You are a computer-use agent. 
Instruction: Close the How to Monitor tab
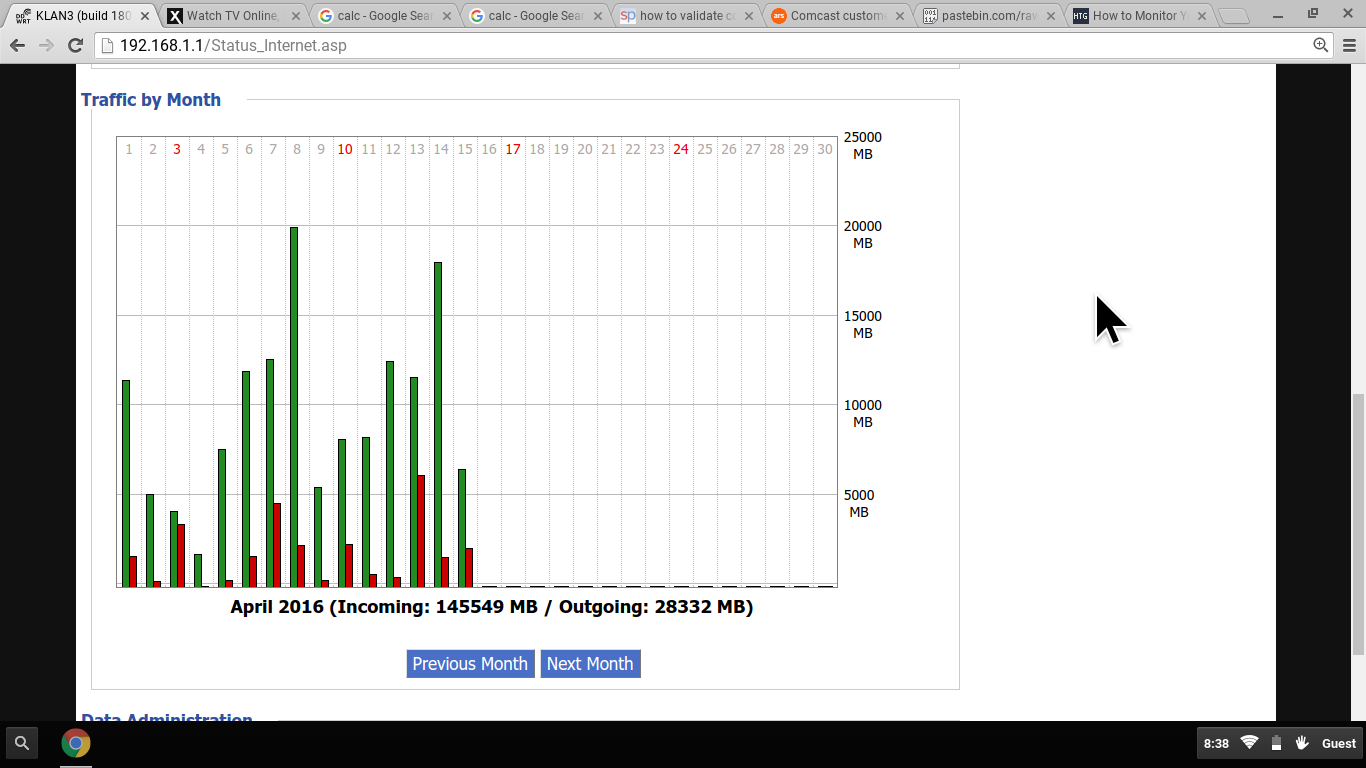click(1201, 16)
